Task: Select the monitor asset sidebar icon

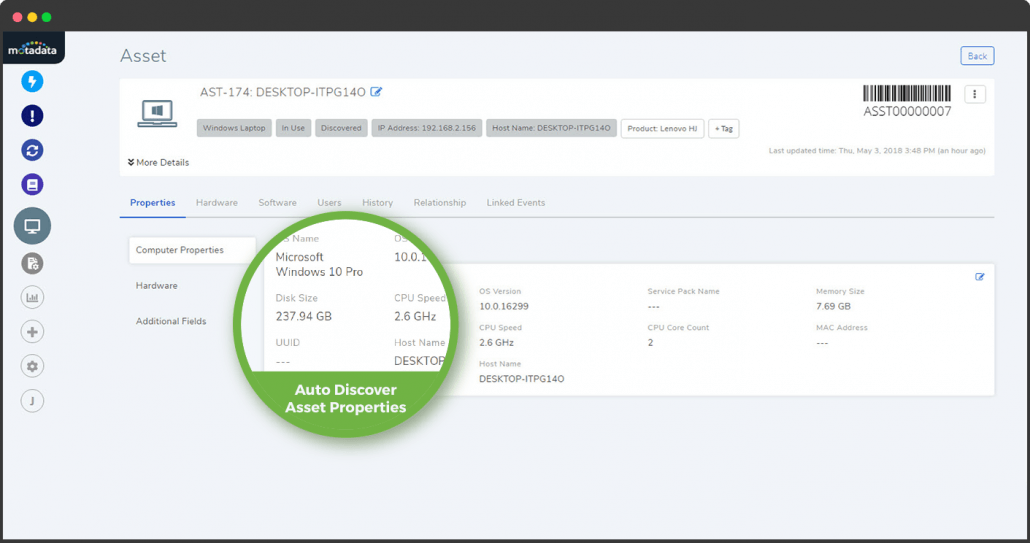Action: coord(32,226)
